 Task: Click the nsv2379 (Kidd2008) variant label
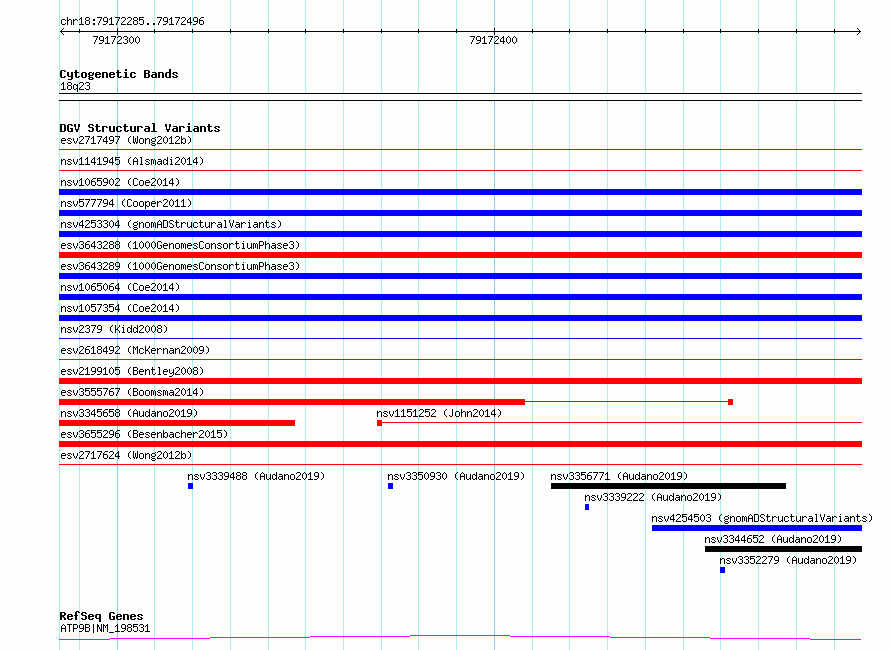(114, 329)
